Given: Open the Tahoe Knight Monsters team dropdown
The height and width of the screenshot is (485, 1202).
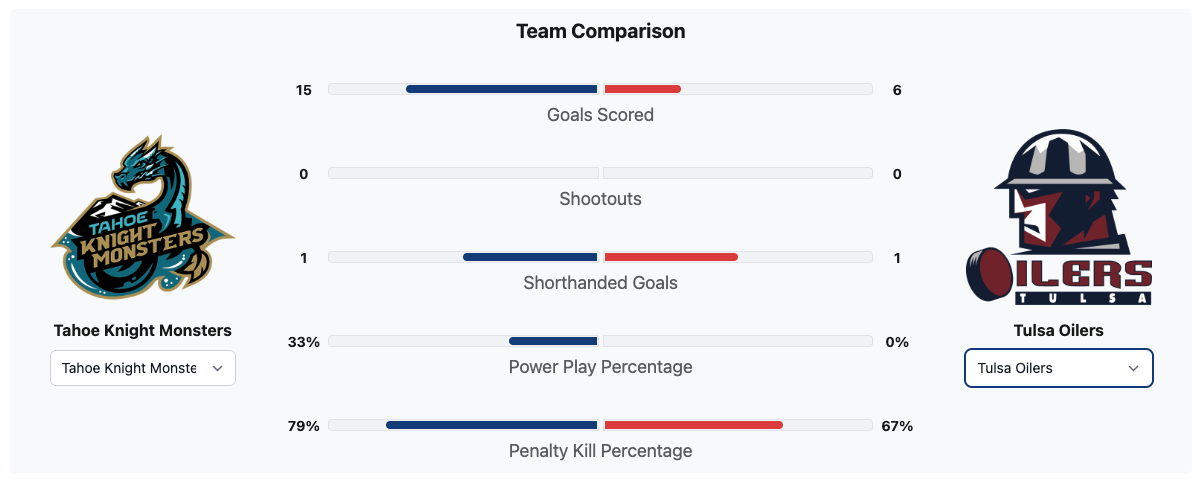Looking at the screenshot, I should (x=143, y=368).
